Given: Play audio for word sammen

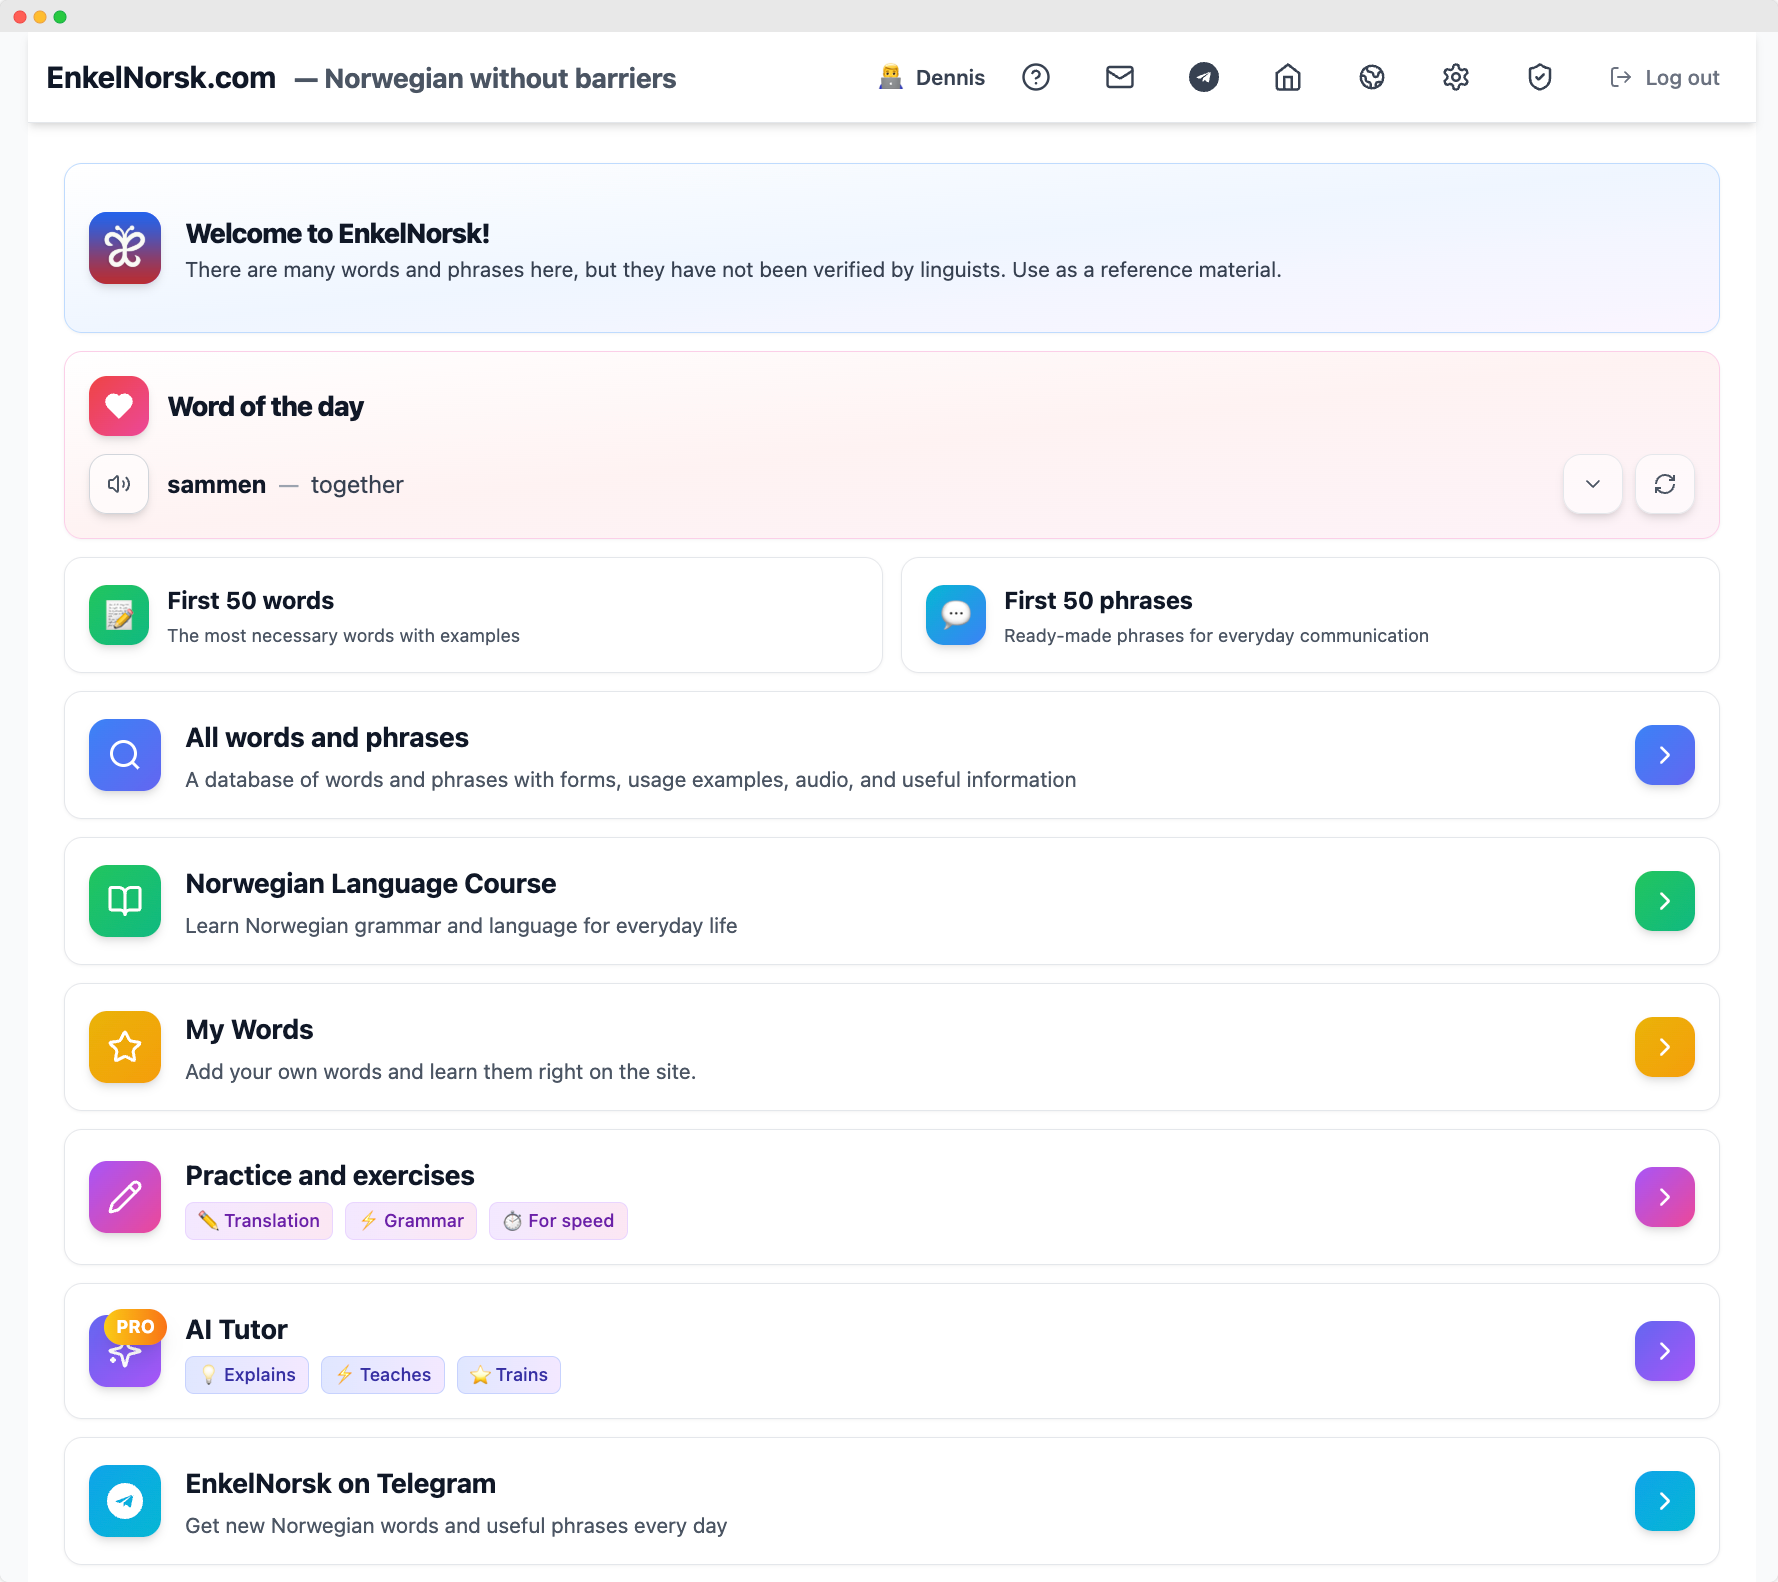Looking at the screenshot, I should click(119, 484).
